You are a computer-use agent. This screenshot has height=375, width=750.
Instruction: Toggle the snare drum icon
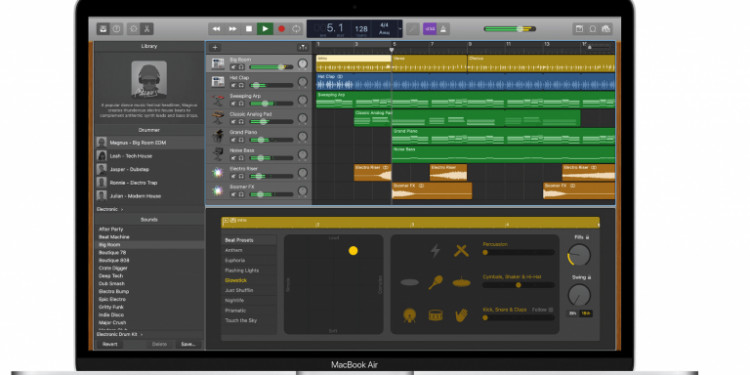point(435,315)
